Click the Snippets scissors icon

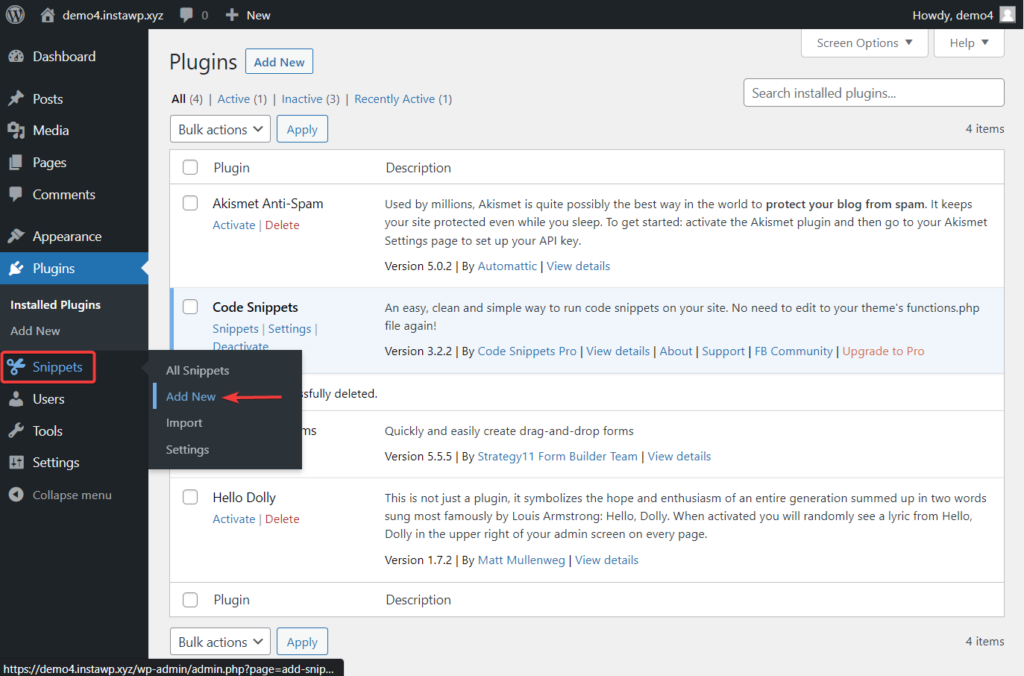[x=16, y=367]
